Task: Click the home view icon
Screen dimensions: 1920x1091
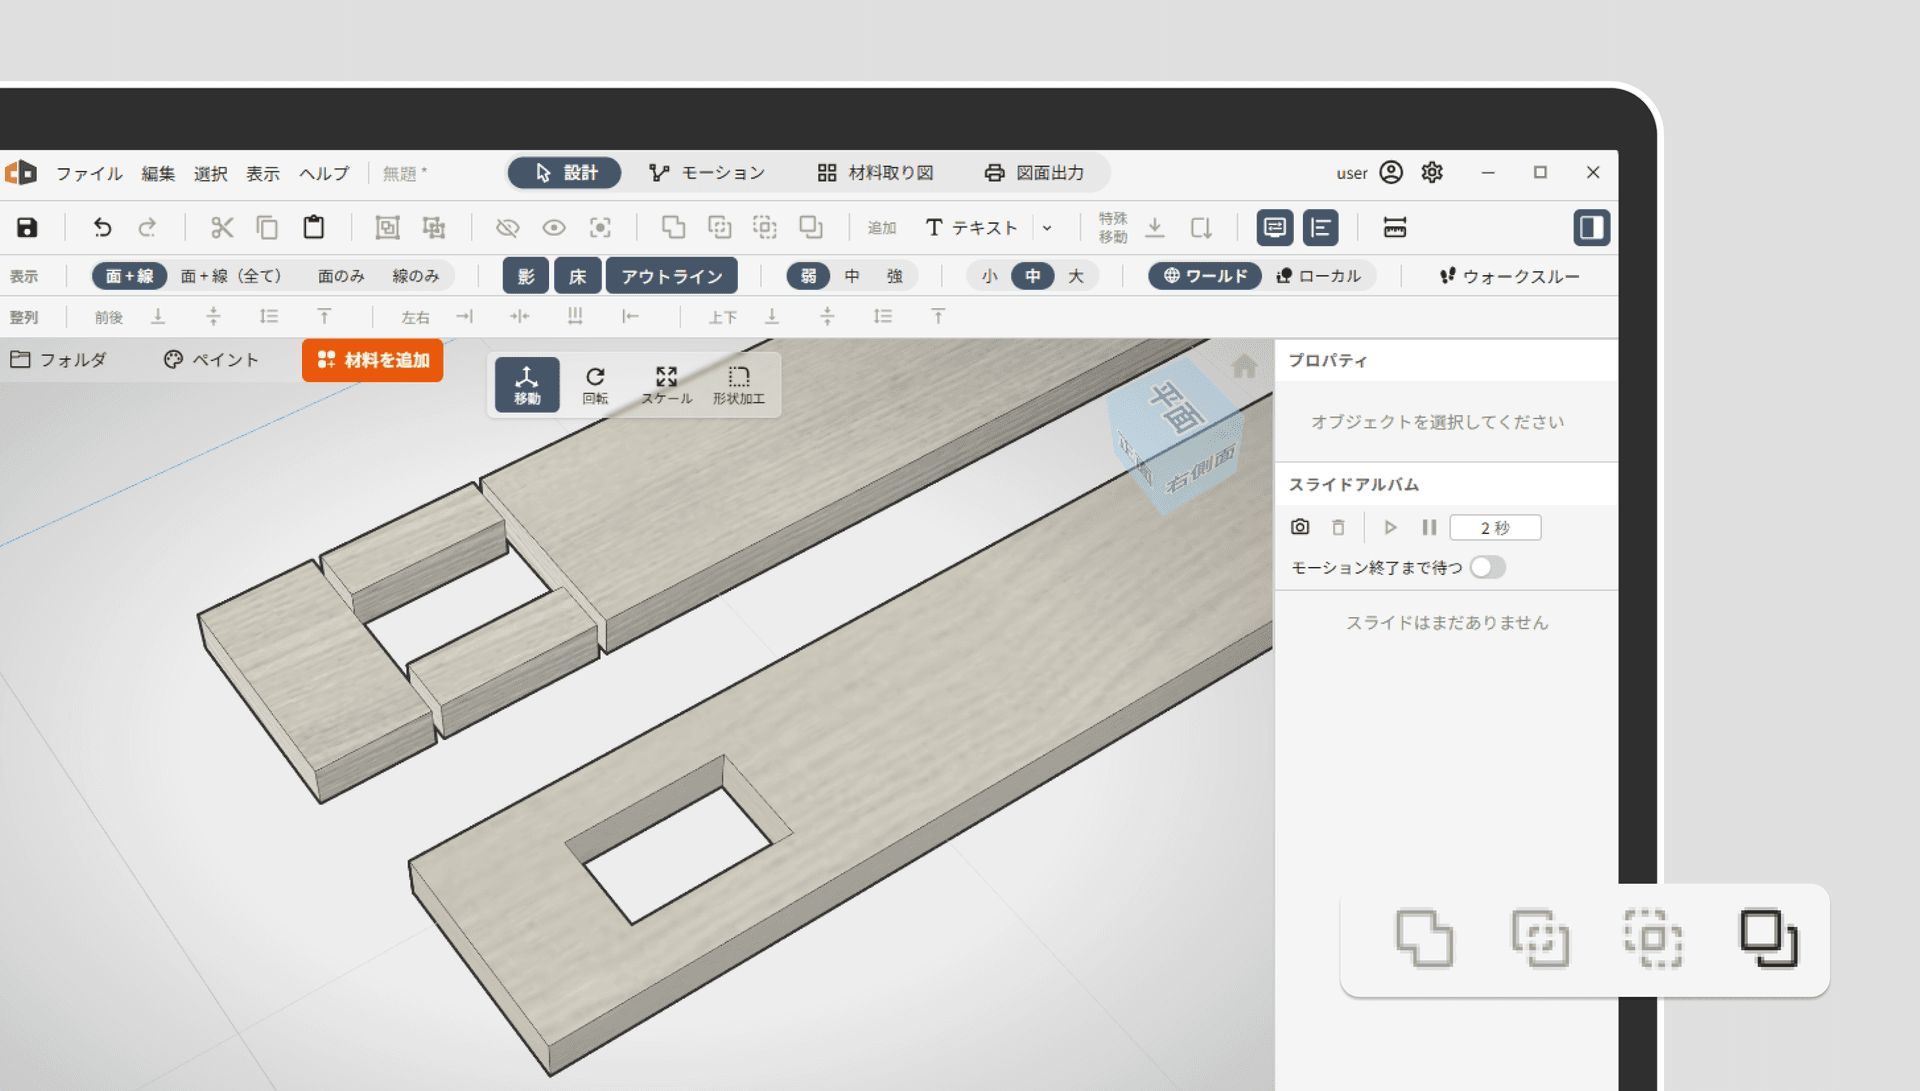Action: click(1244, 366)
